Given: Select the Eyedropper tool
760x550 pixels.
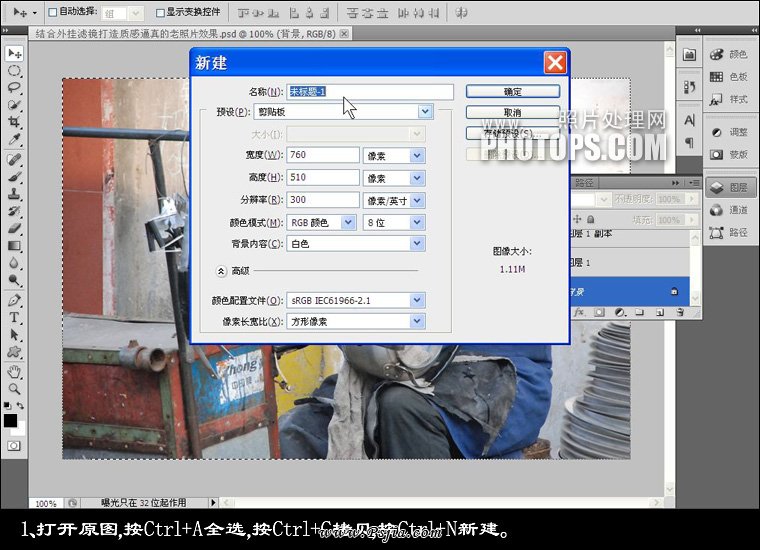Looking at the screenshot, I should (14, 140).
